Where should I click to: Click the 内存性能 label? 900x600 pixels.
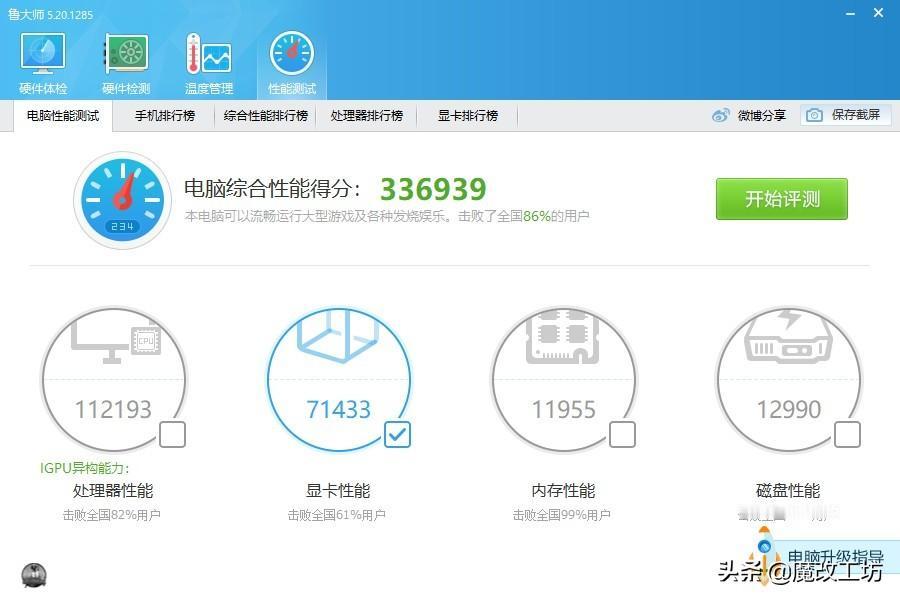(563, 490)
